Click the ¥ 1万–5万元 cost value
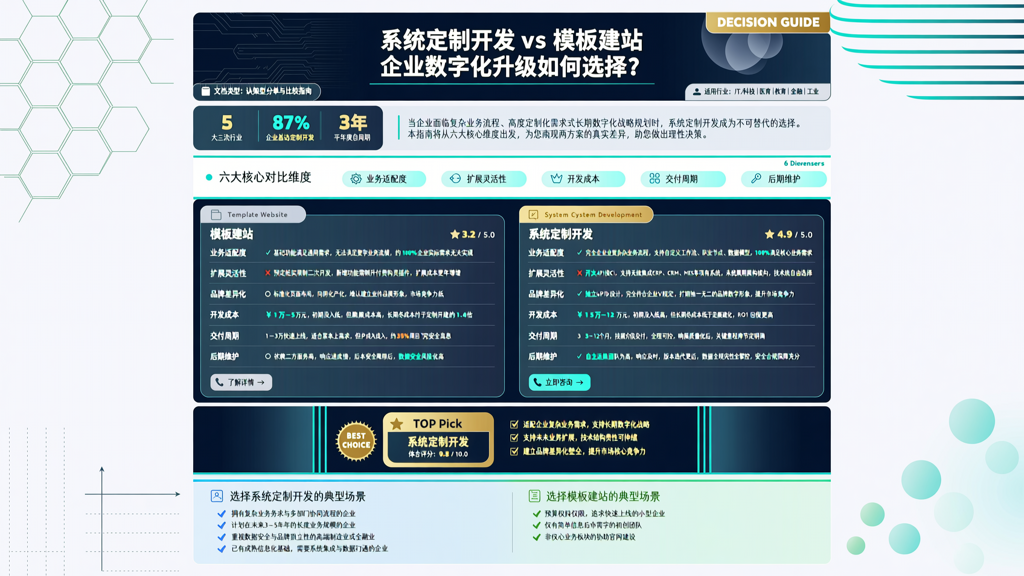The height and width of the screenshot is (576, 1024). tap(287, 315)
